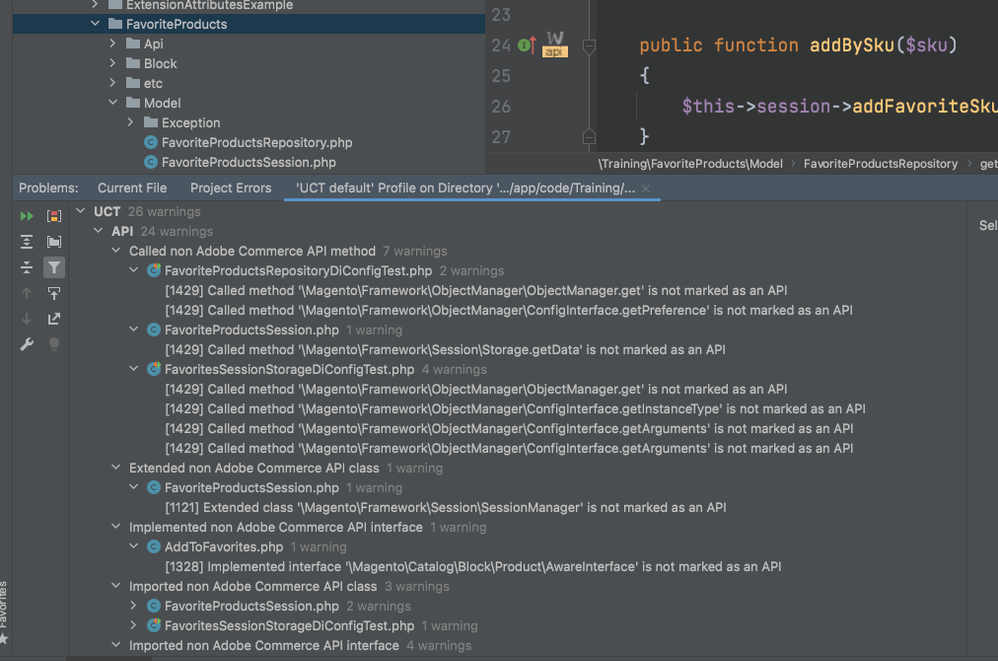Collapse the addBySku function fold marker

tap(589, 46)
